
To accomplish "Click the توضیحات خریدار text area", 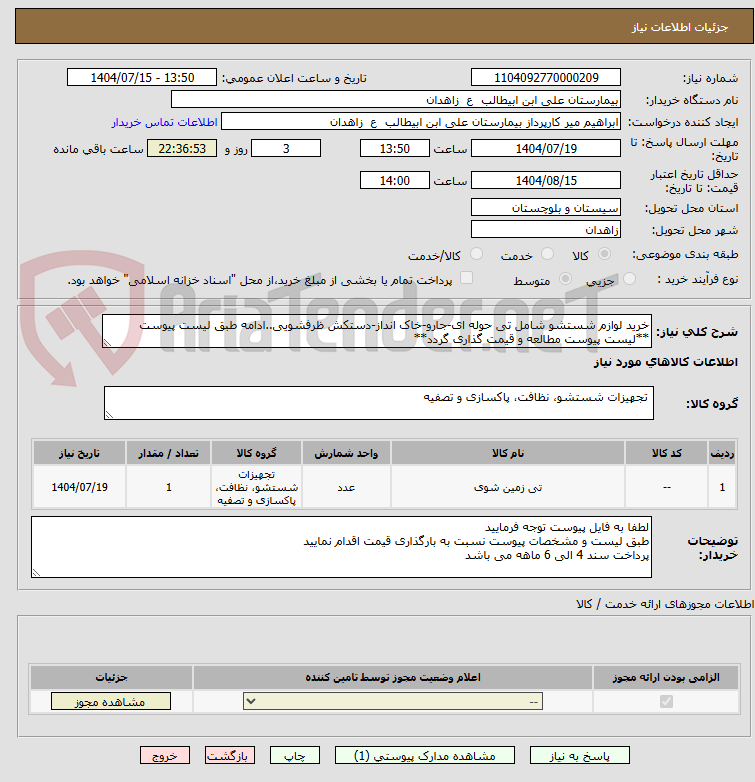I will [342, 547].
